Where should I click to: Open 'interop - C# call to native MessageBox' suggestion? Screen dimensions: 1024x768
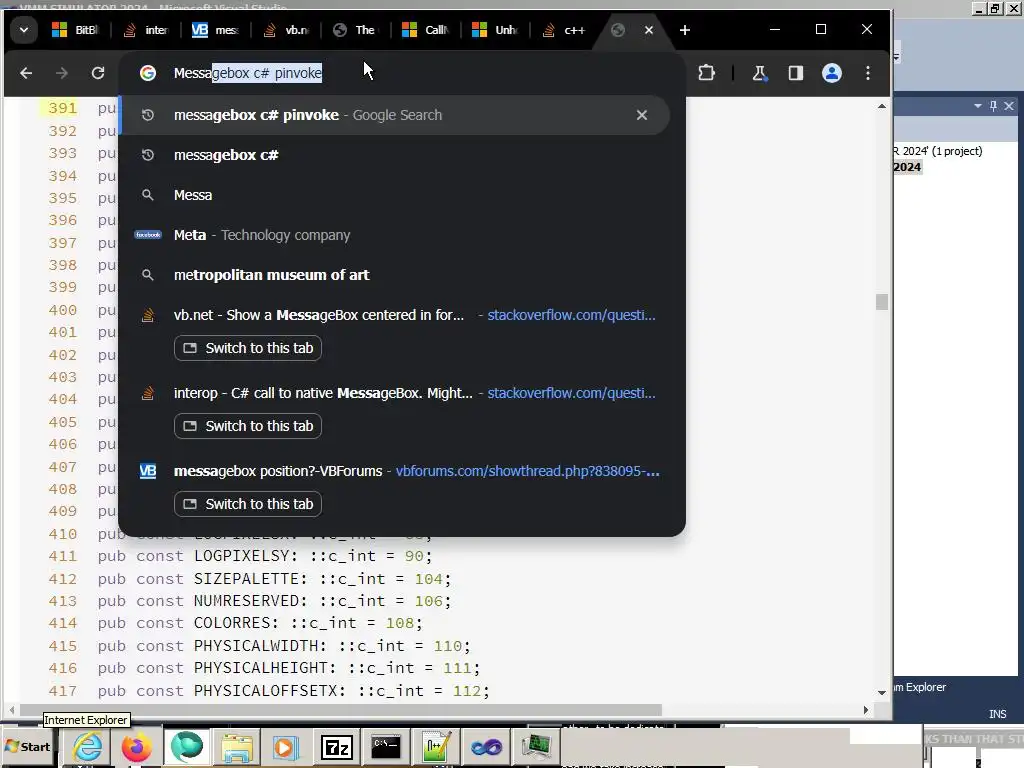click(x=395, y=393)
